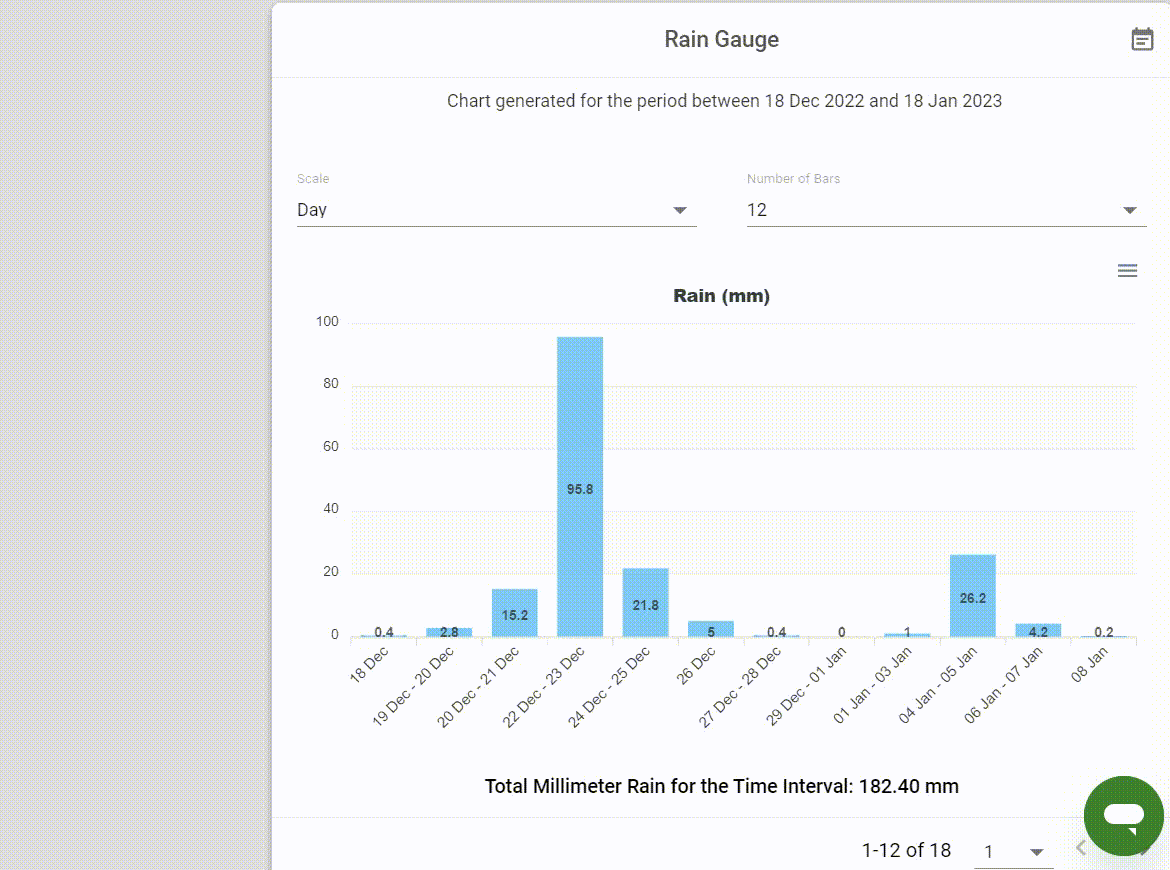This screenshot has width=1170, height=870.
Task: Click the Total Millimeter Rain summary text
Action: click(x=722, y=786)
